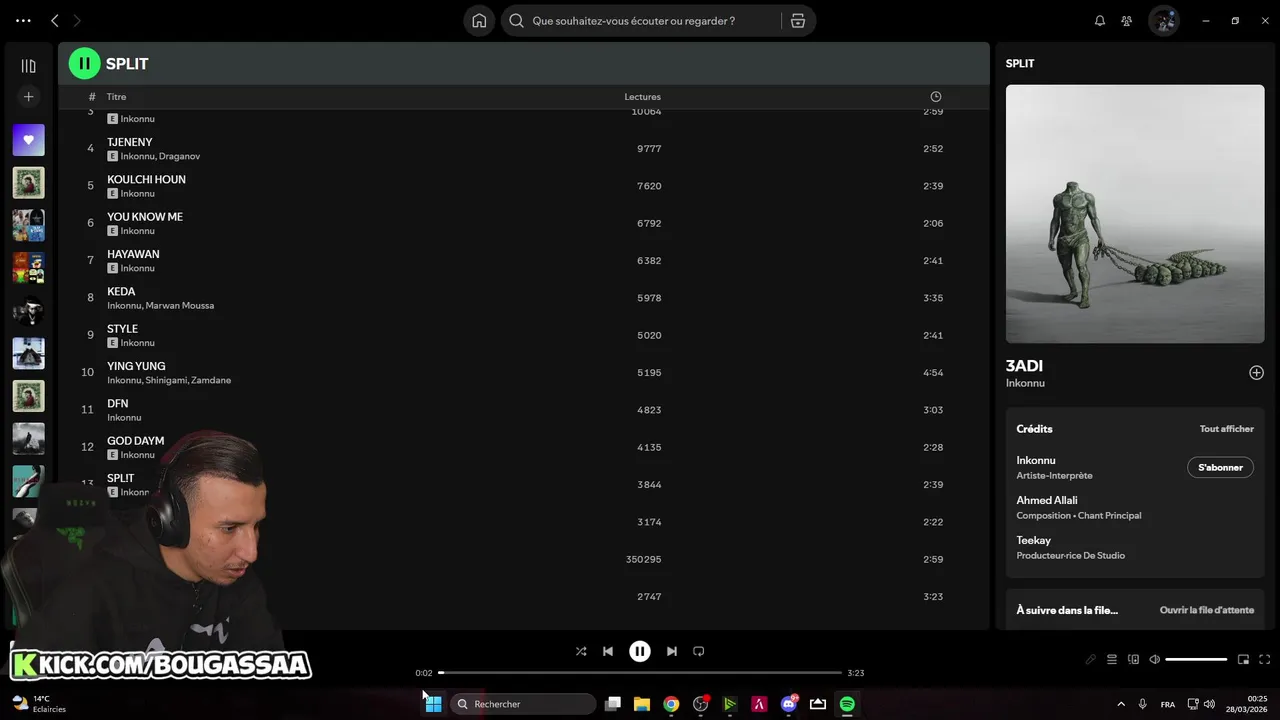Sort by the Titre column header
The height and width of the screenshot is (720, 1280).
(x=116, y=97)
